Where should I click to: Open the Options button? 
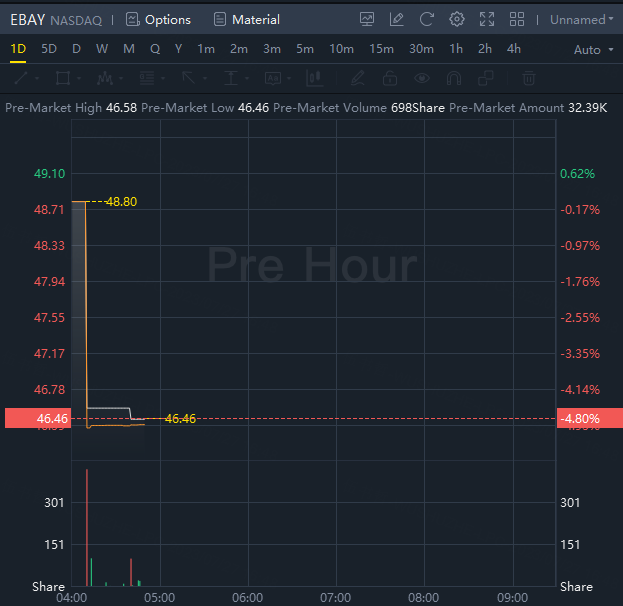[158, 19]
